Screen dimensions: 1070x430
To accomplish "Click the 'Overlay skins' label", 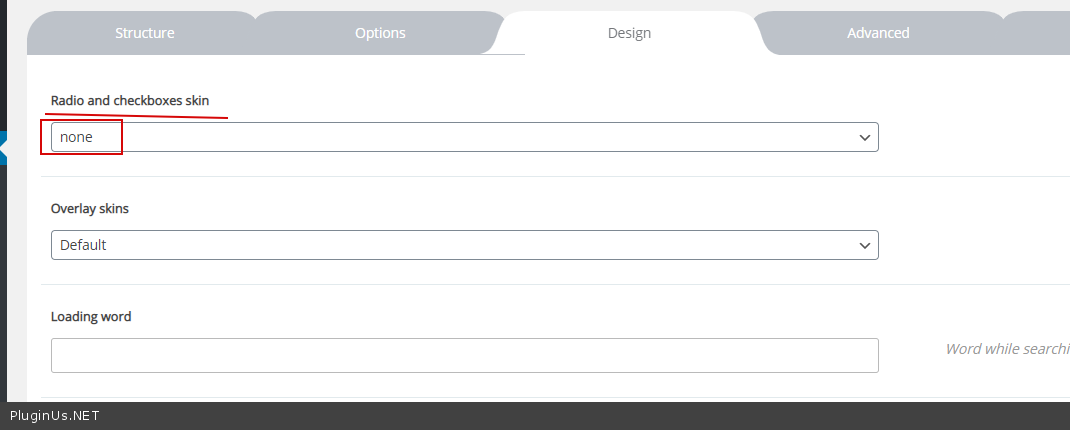I will click(x=90, y=209).
